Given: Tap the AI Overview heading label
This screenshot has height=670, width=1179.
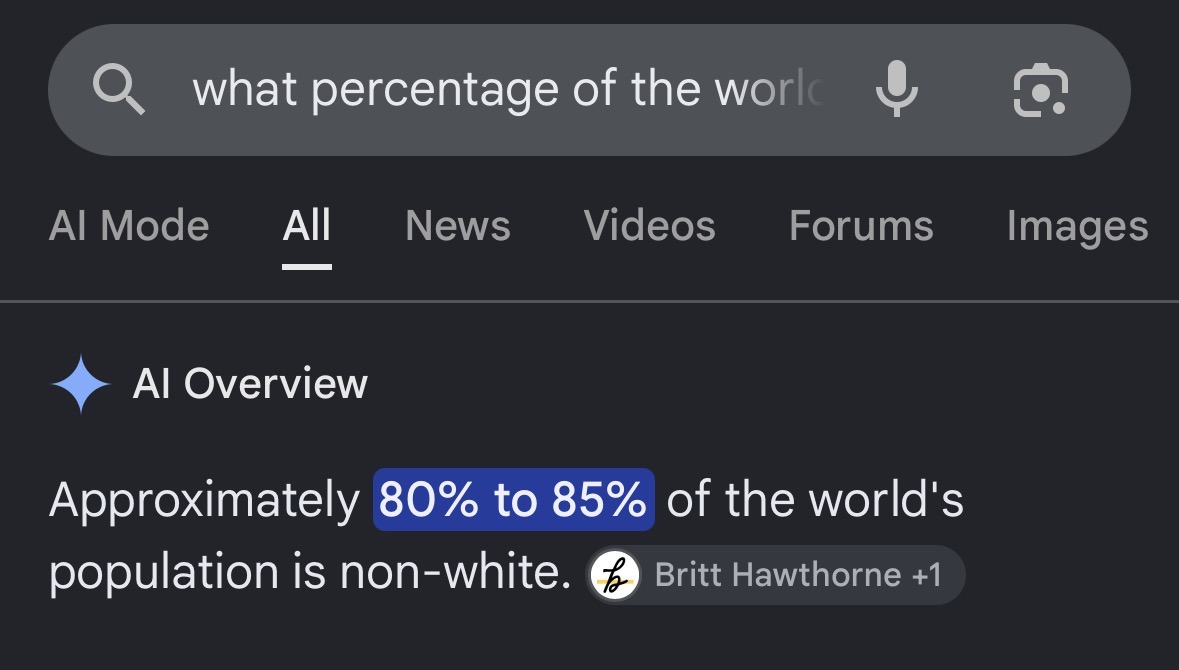Looking at the screenshot, I should pos(250,384).
